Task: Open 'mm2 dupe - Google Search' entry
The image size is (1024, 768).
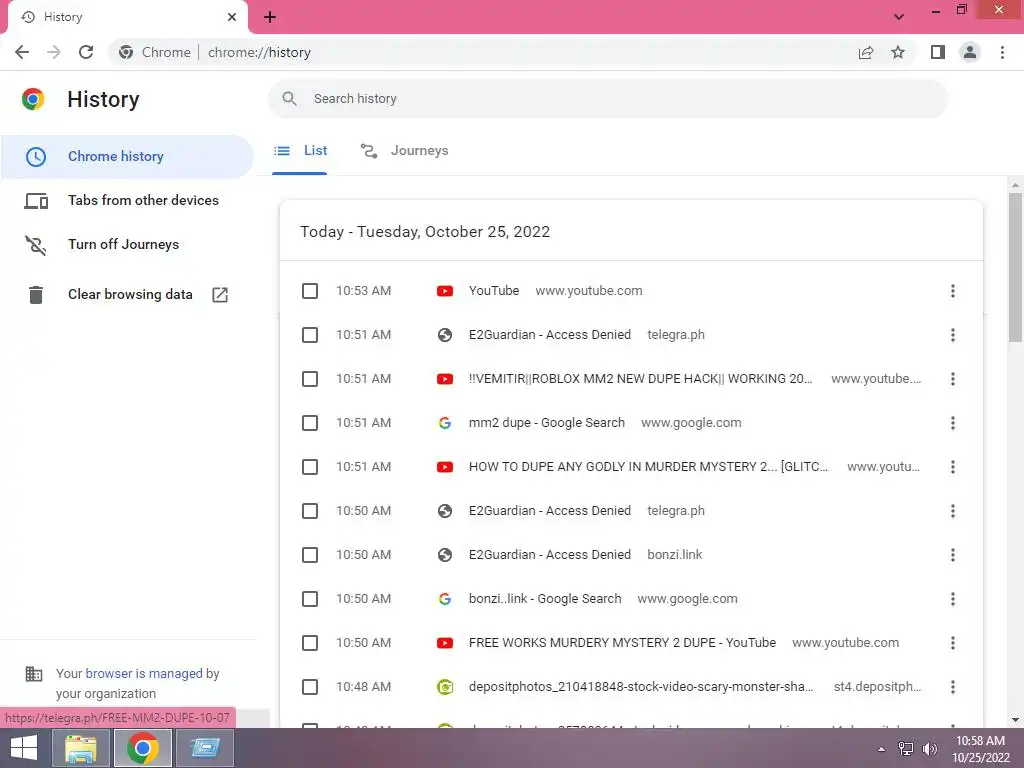Action: [547, 423]
